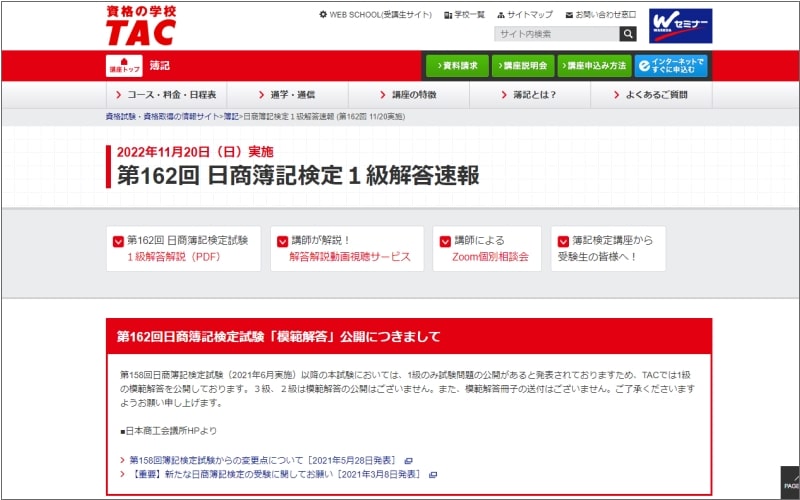Open 簿記検定講座から受験生の皆様へ card
The image size is (800, 500).
click(x=608, y=249)
